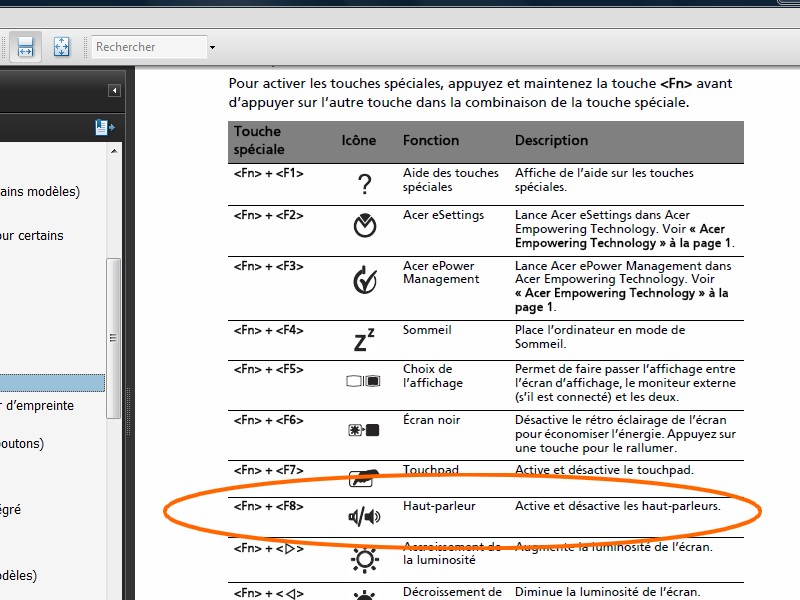Open the Rechercher search options dropdown arrow

pos(212,47)
